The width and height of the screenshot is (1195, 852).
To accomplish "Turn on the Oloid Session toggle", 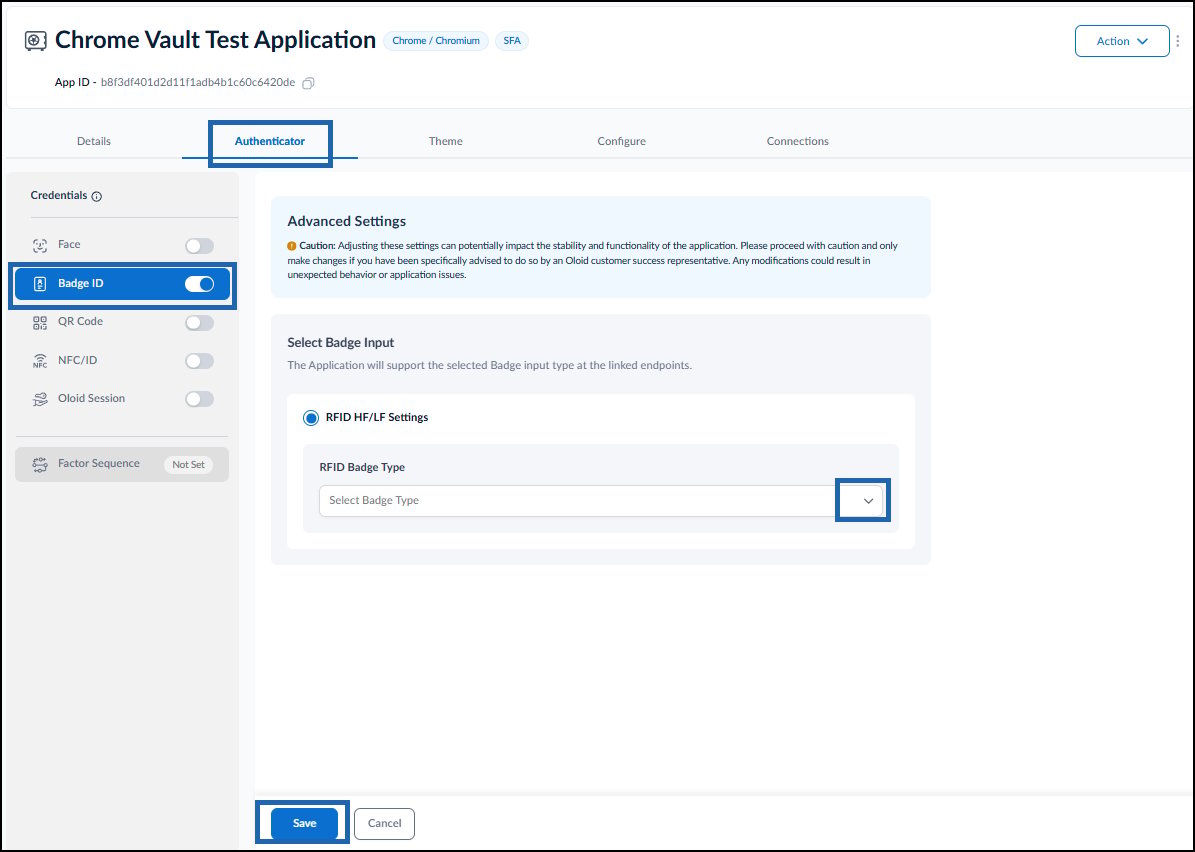I will point(200,399).
